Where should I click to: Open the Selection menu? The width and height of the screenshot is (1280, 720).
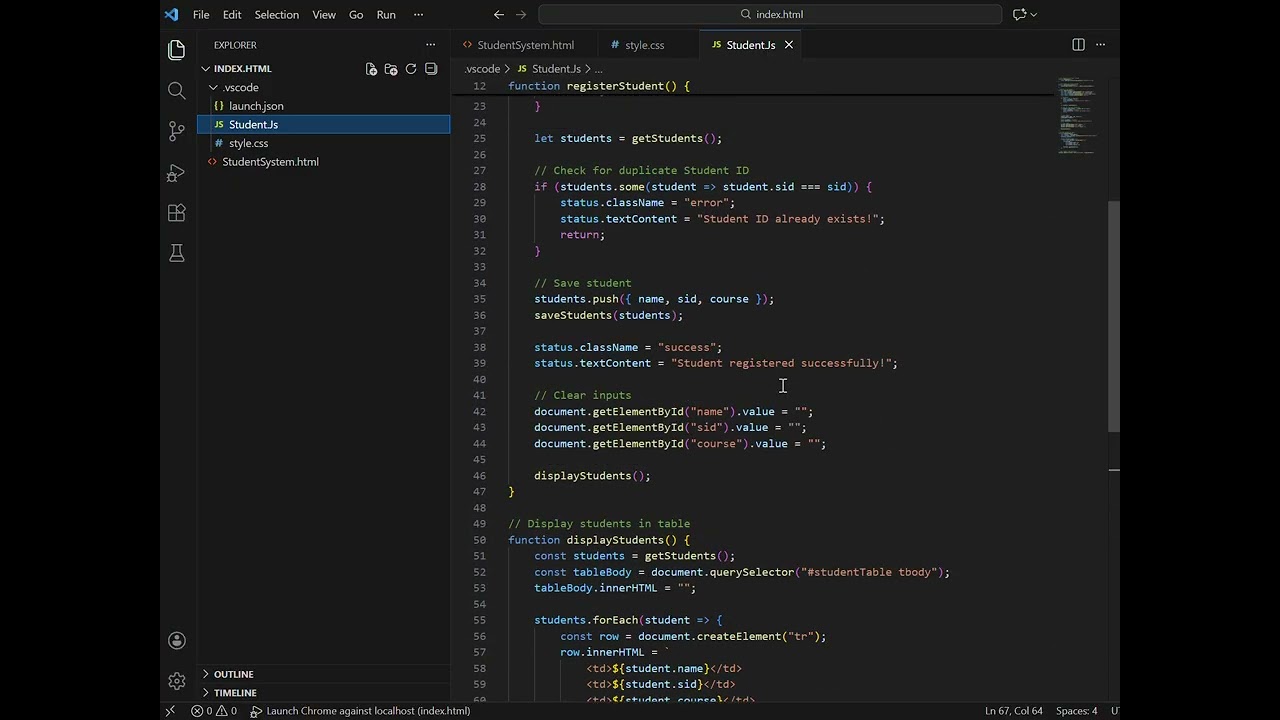[277, 14]
